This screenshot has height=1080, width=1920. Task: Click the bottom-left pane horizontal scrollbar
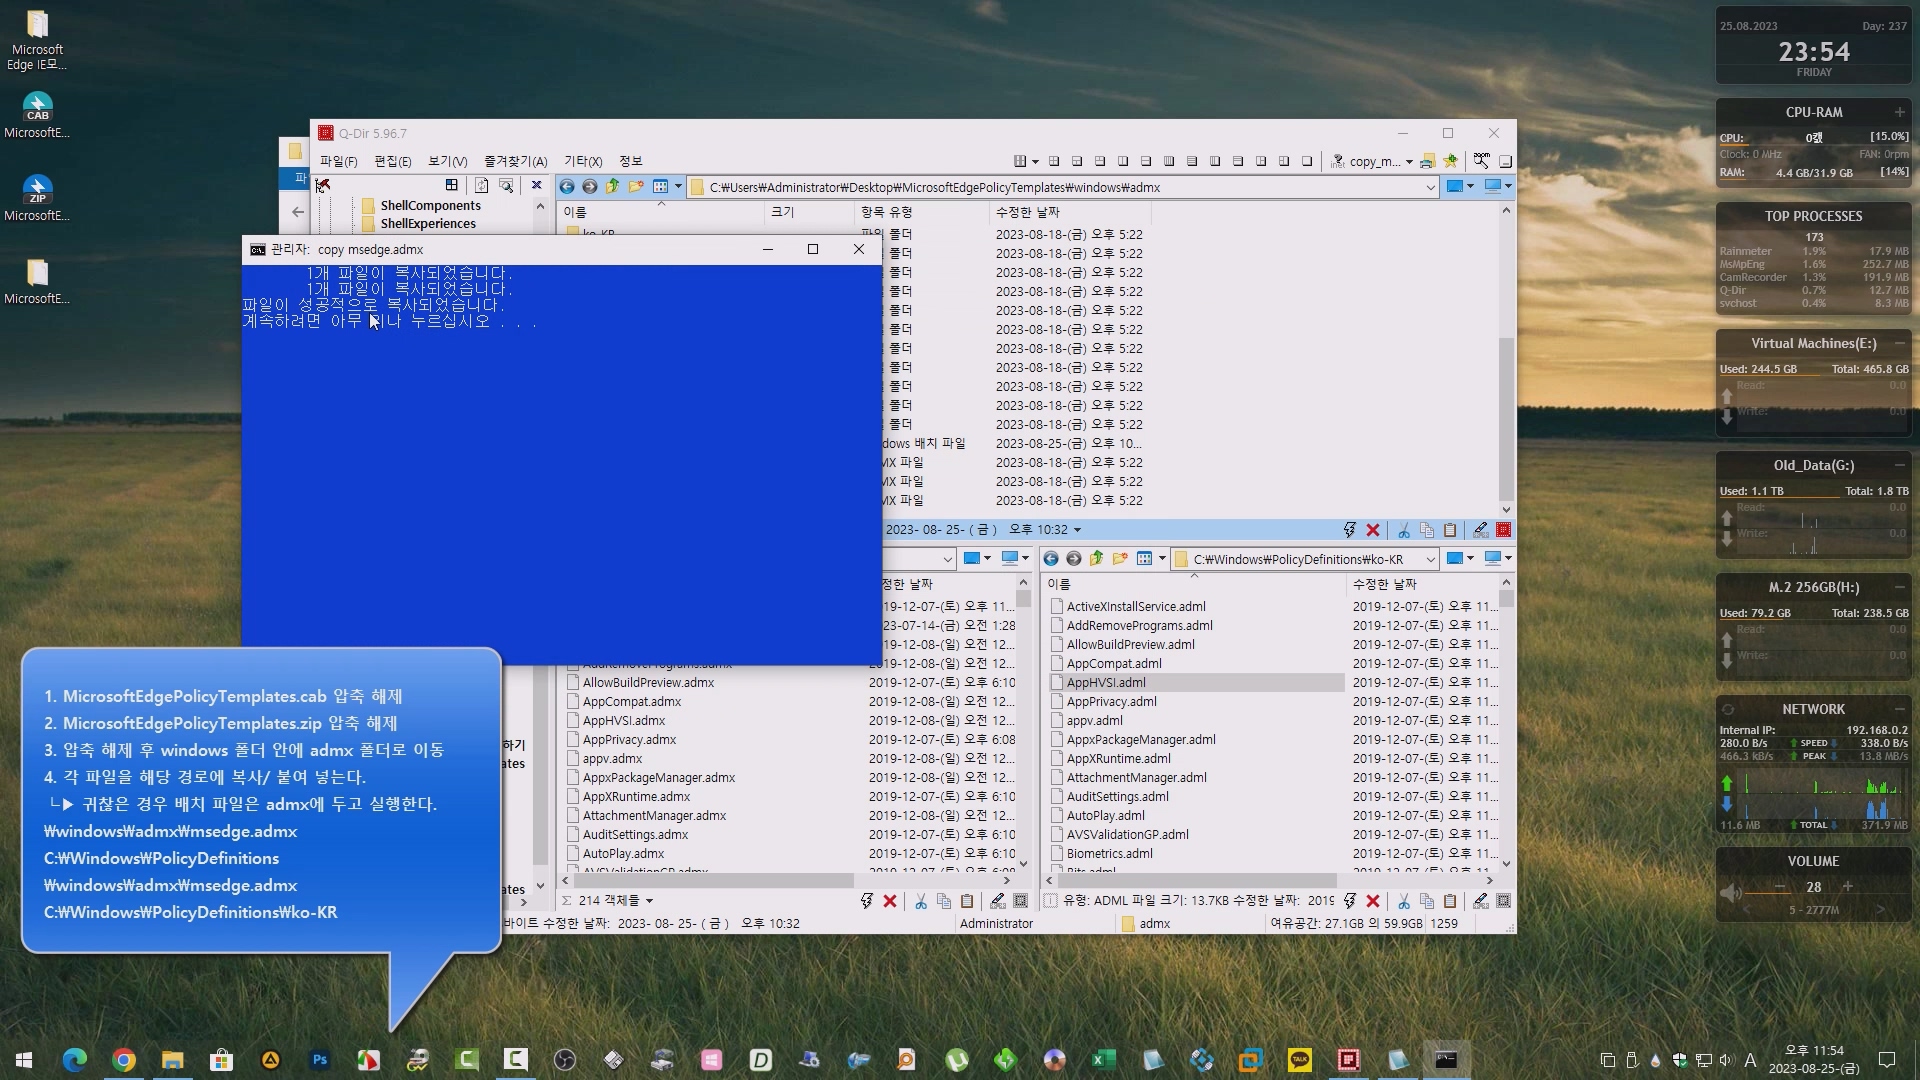(x=714, y=881)
